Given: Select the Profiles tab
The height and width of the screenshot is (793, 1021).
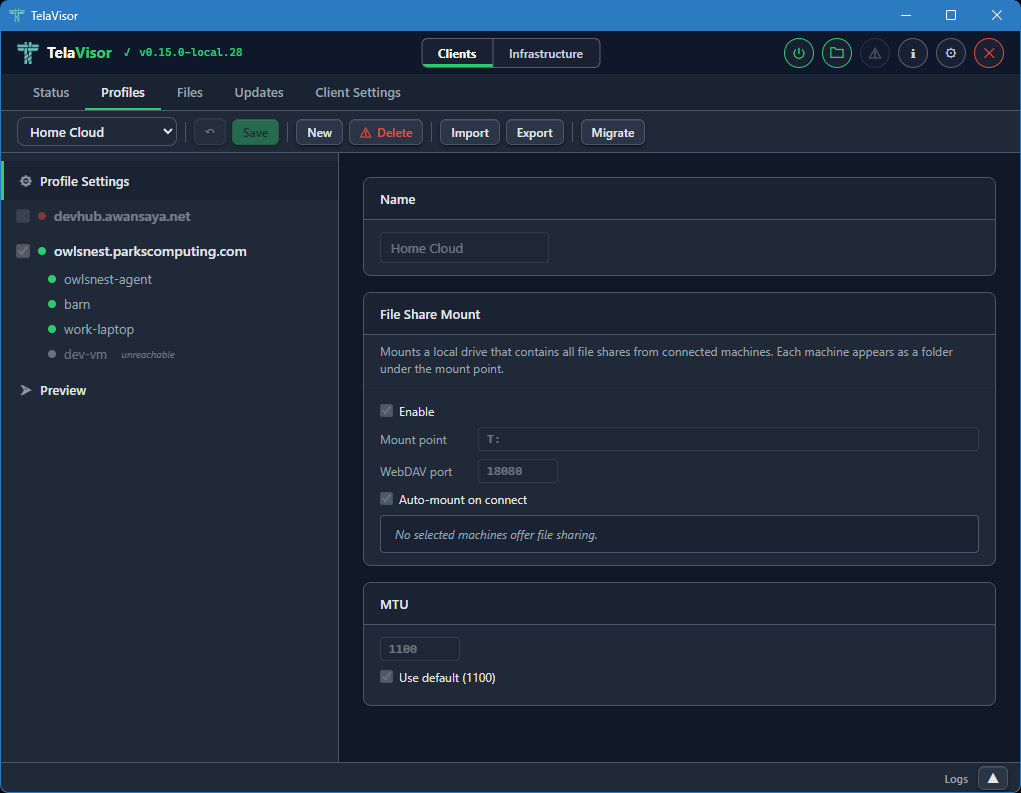Looking at the screenshot, I should [x=123, y=92].
